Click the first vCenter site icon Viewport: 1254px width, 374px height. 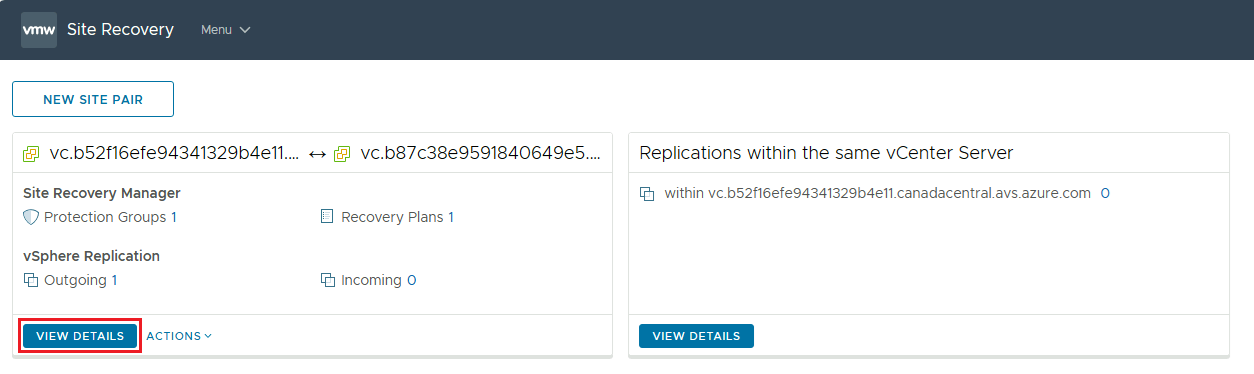32,154
